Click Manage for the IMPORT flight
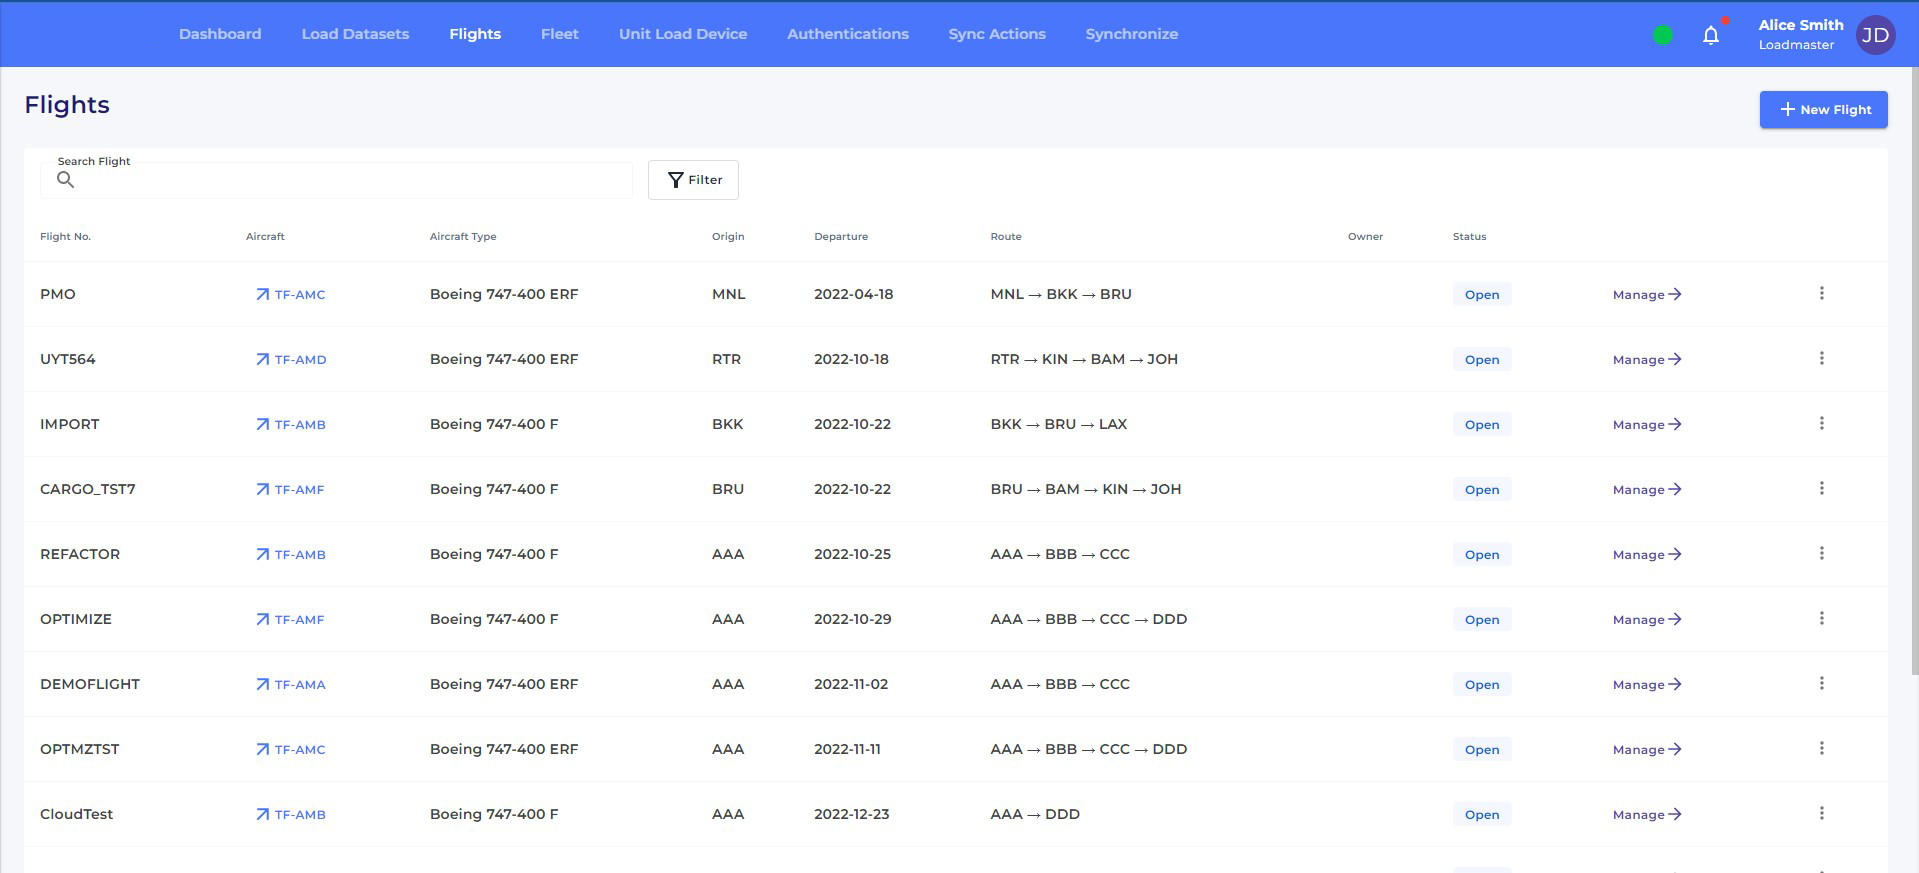Viewport: 1919px width, 873px height. [x=1647, y=425]
